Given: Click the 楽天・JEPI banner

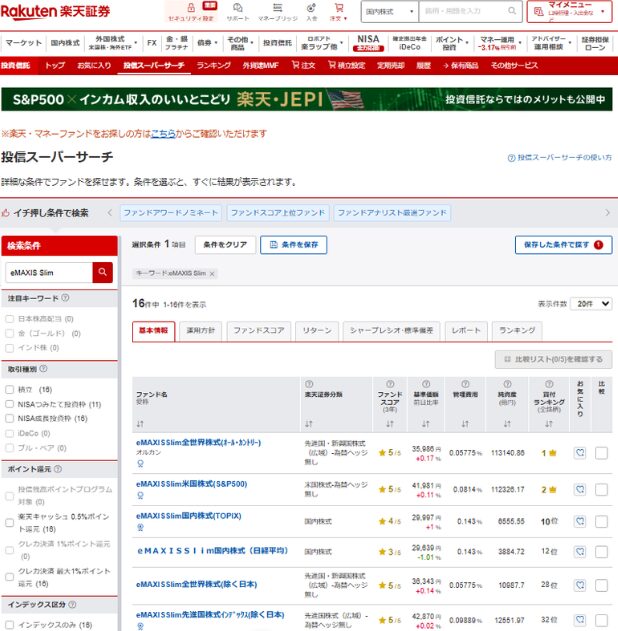Looking at the screenshot, I should coord(307,99).
